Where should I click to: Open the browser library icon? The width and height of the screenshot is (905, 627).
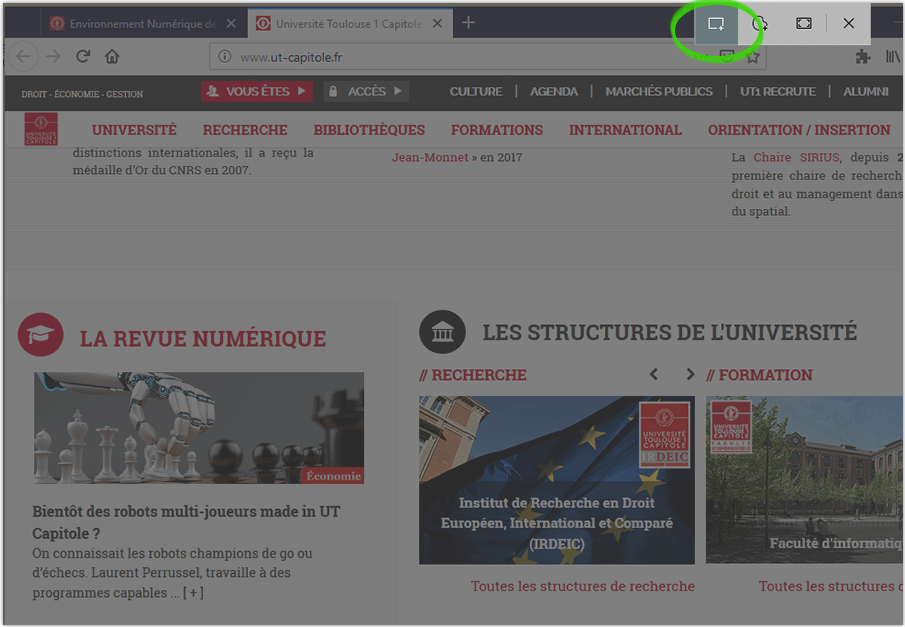pos(892,57)
